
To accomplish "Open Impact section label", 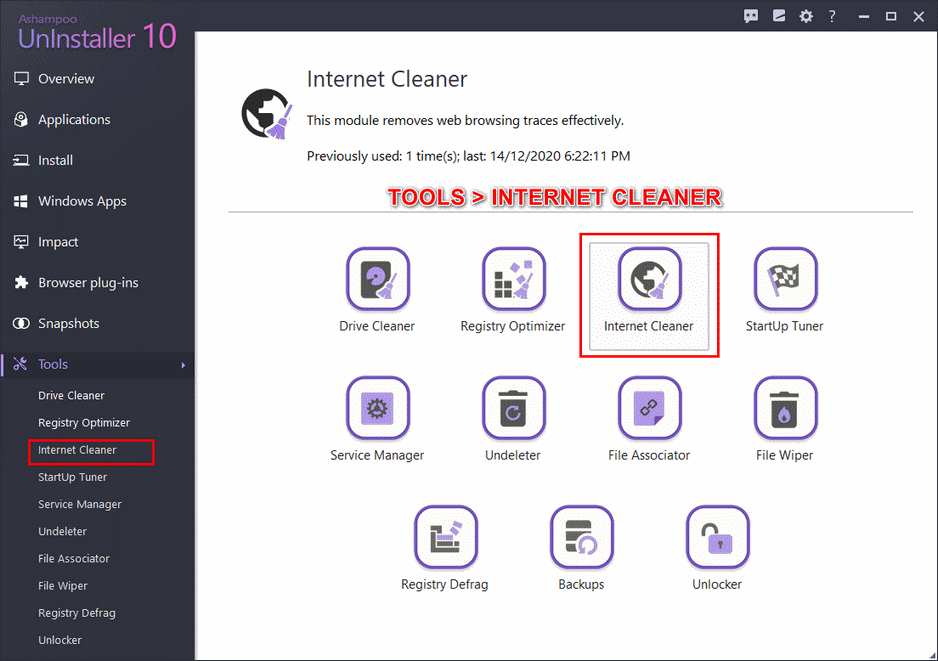I will [58, 242].
